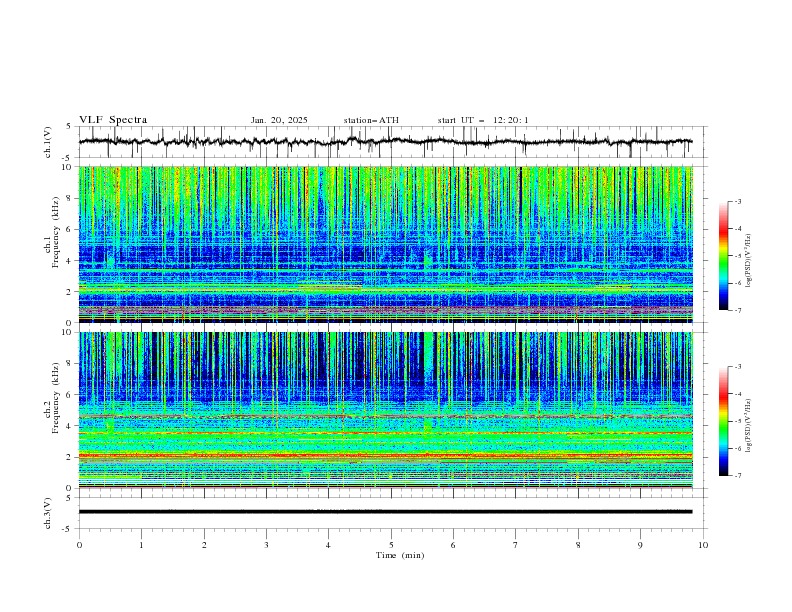Click the "-7" label on ch.1 color bar
Screen dimensions: 792x612
click(737, 310)
